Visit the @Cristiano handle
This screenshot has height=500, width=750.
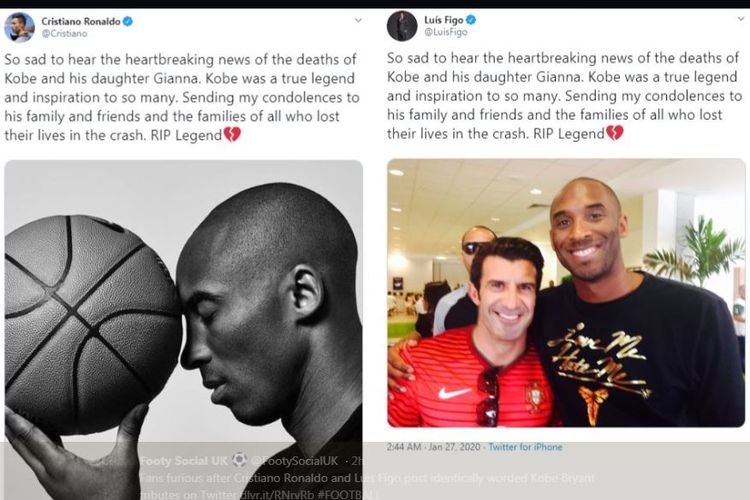point(64,33)
